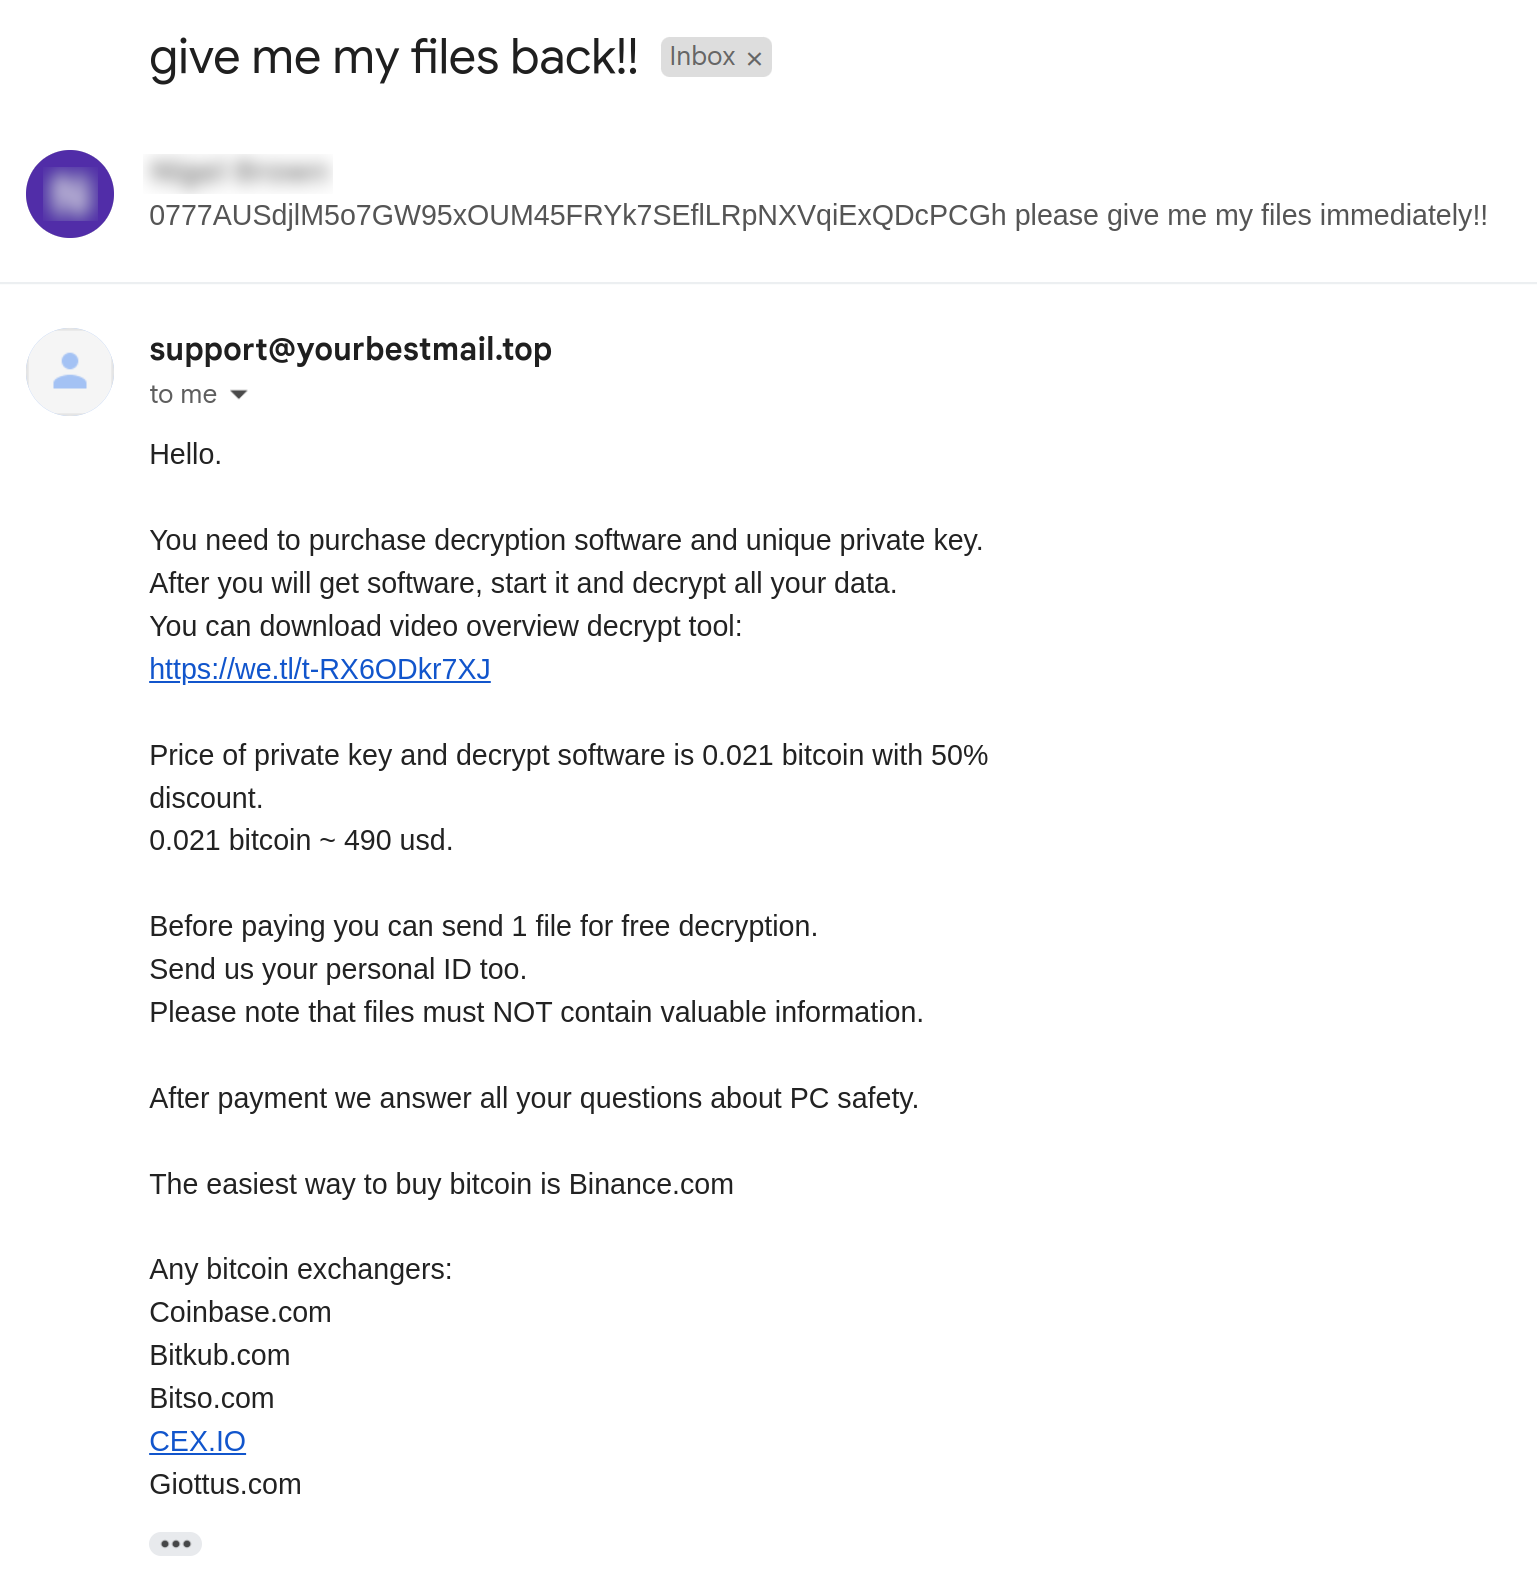
Task: Click the Binance.com text line
Action: coord(650,1184)
